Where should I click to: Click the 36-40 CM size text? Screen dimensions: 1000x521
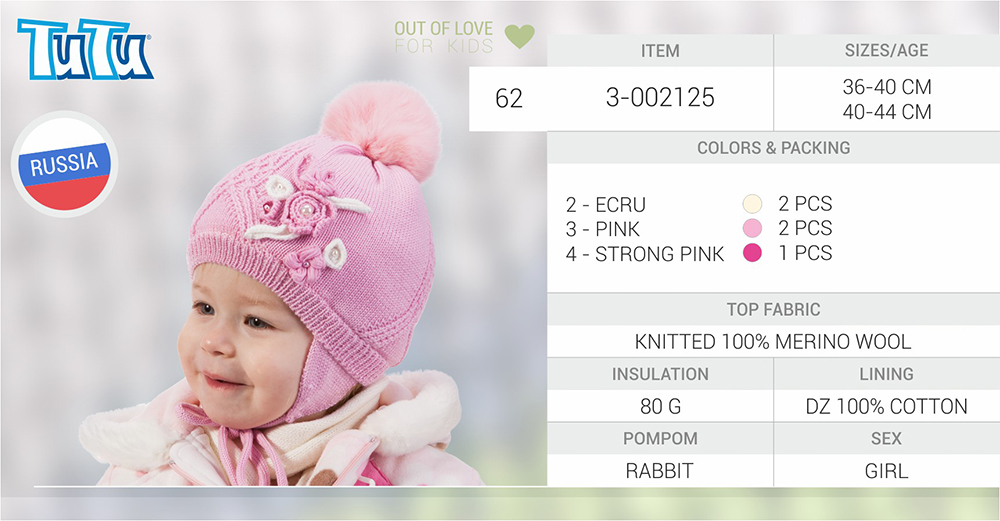tap(886, 87)
